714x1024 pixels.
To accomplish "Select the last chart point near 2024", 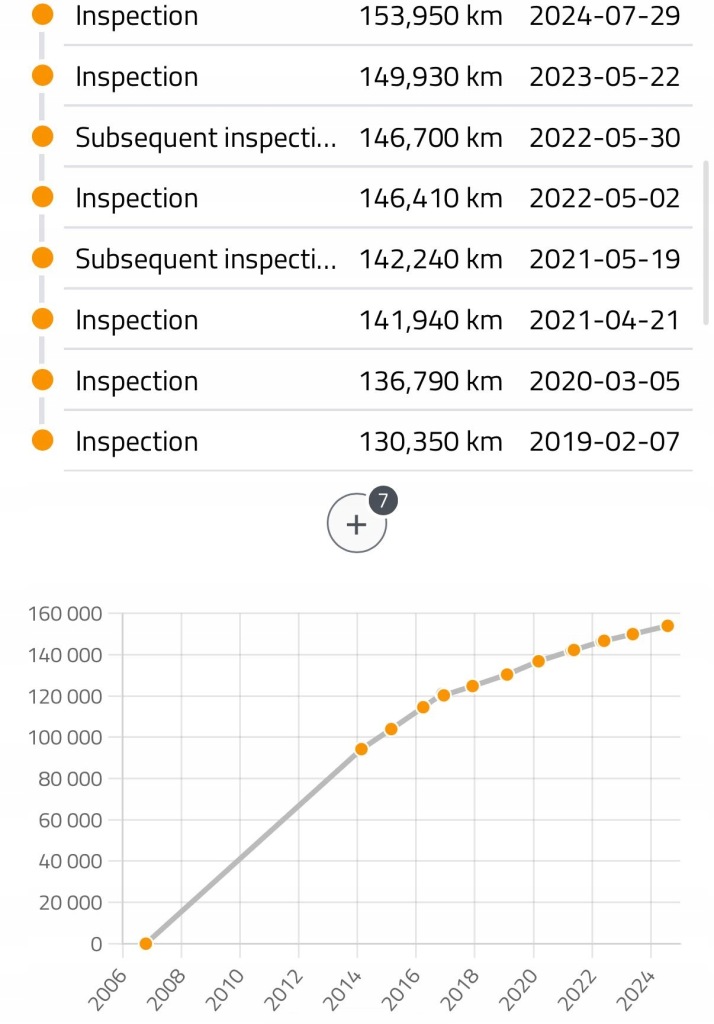I will (668, 626).
